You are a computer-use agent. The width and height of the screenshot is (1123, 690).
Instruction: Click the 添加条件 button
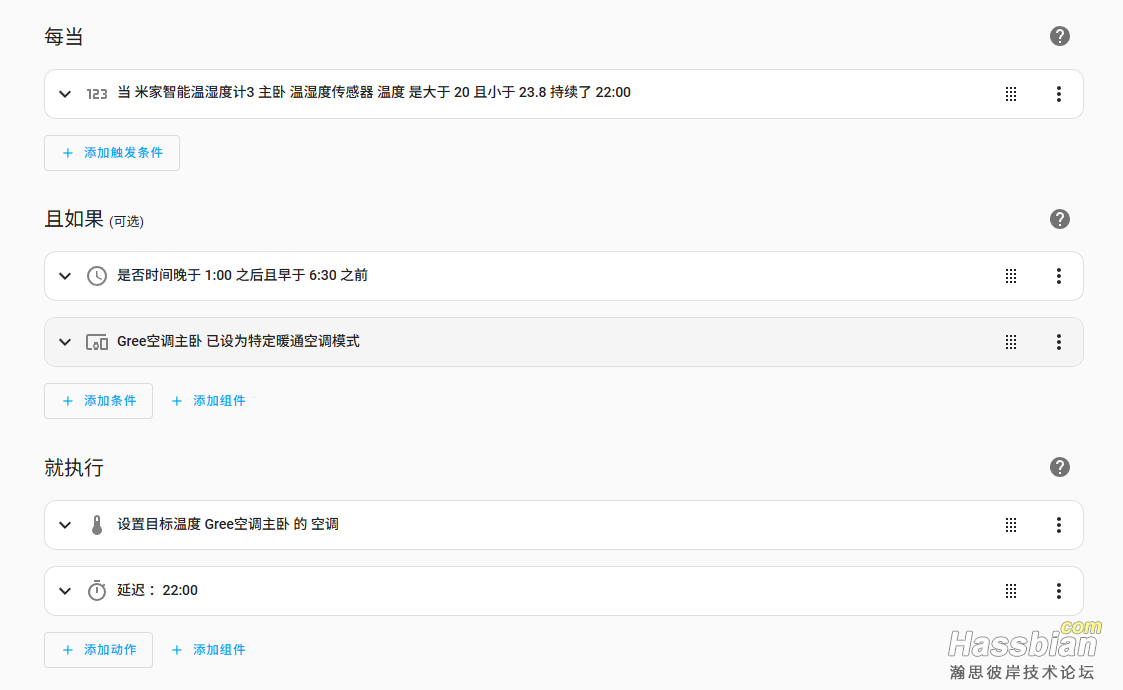(x=98, y=401)
